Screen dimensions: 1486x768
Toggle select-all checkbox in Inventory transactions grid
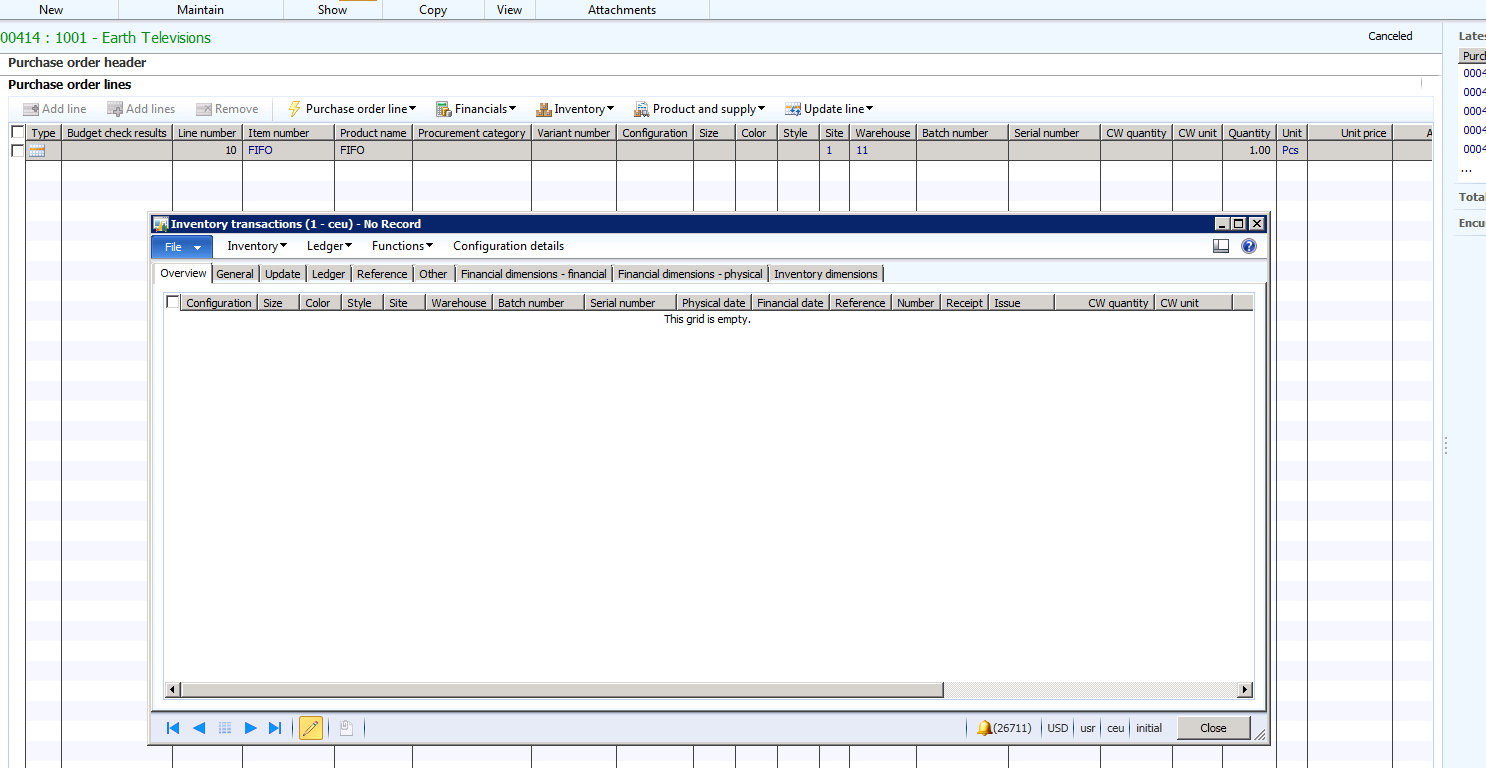point(173,302)
